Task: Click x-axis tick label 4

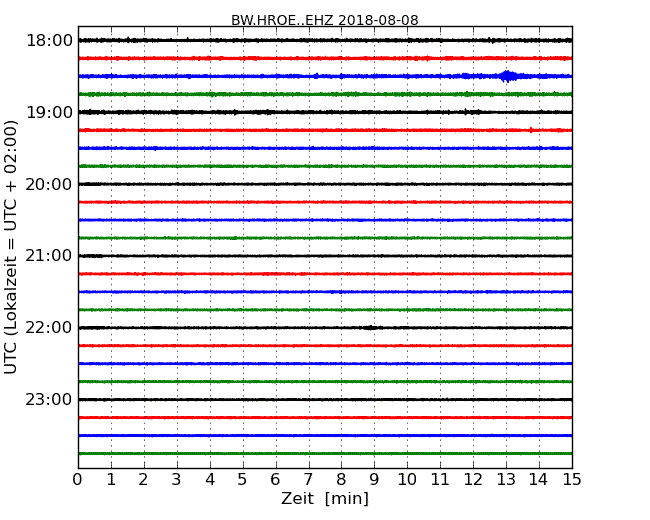Action: tap(210, 479)
